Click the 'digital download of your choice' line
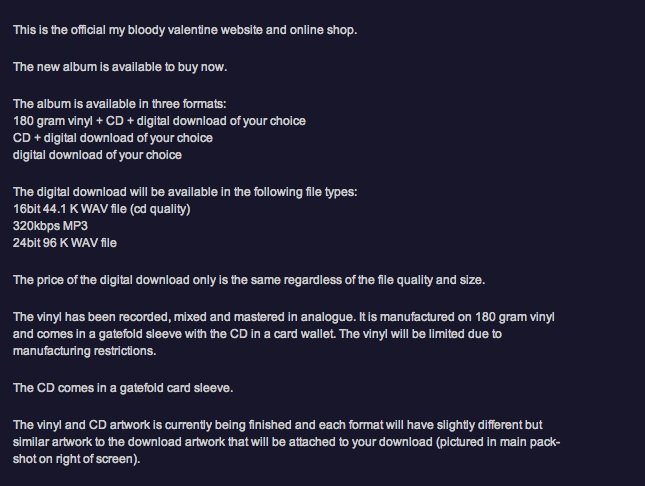Image resolution: width=645 pixels, height=486 pixels. click(x=97, y=155)
